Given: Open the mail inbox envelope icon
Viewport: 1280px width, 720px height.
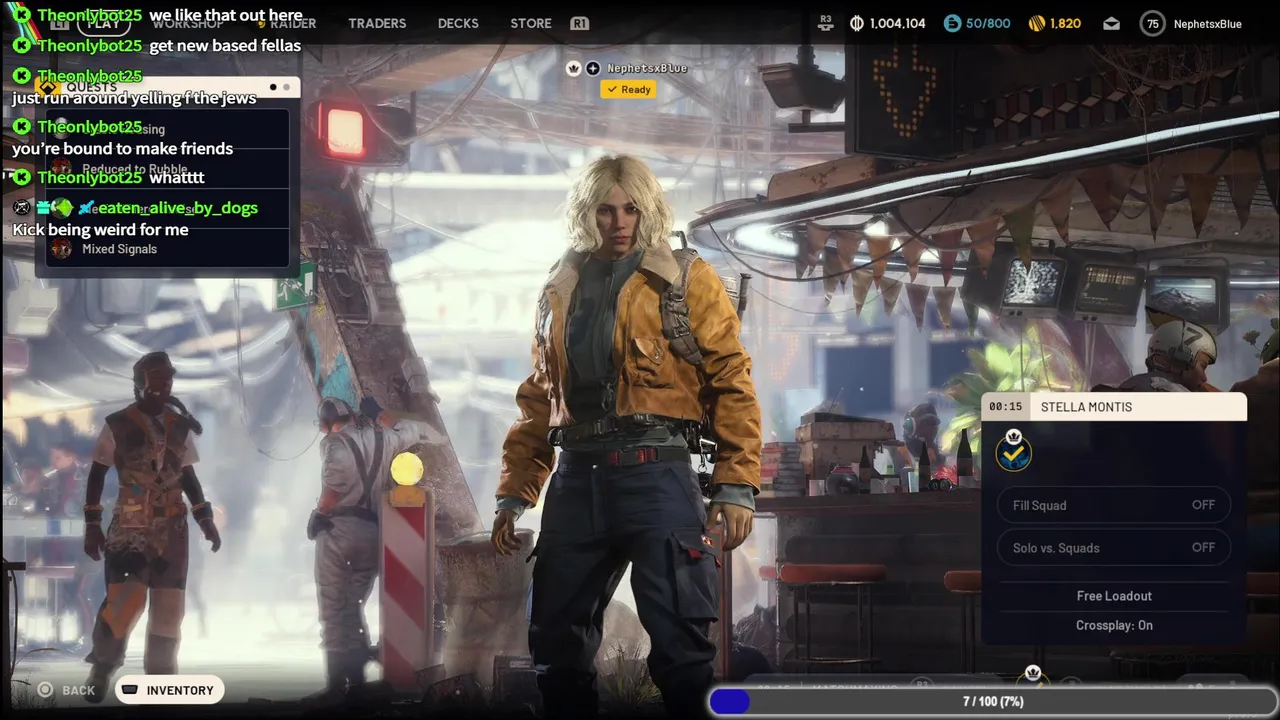Looking at the screenshot, I should pos(1111,24).
